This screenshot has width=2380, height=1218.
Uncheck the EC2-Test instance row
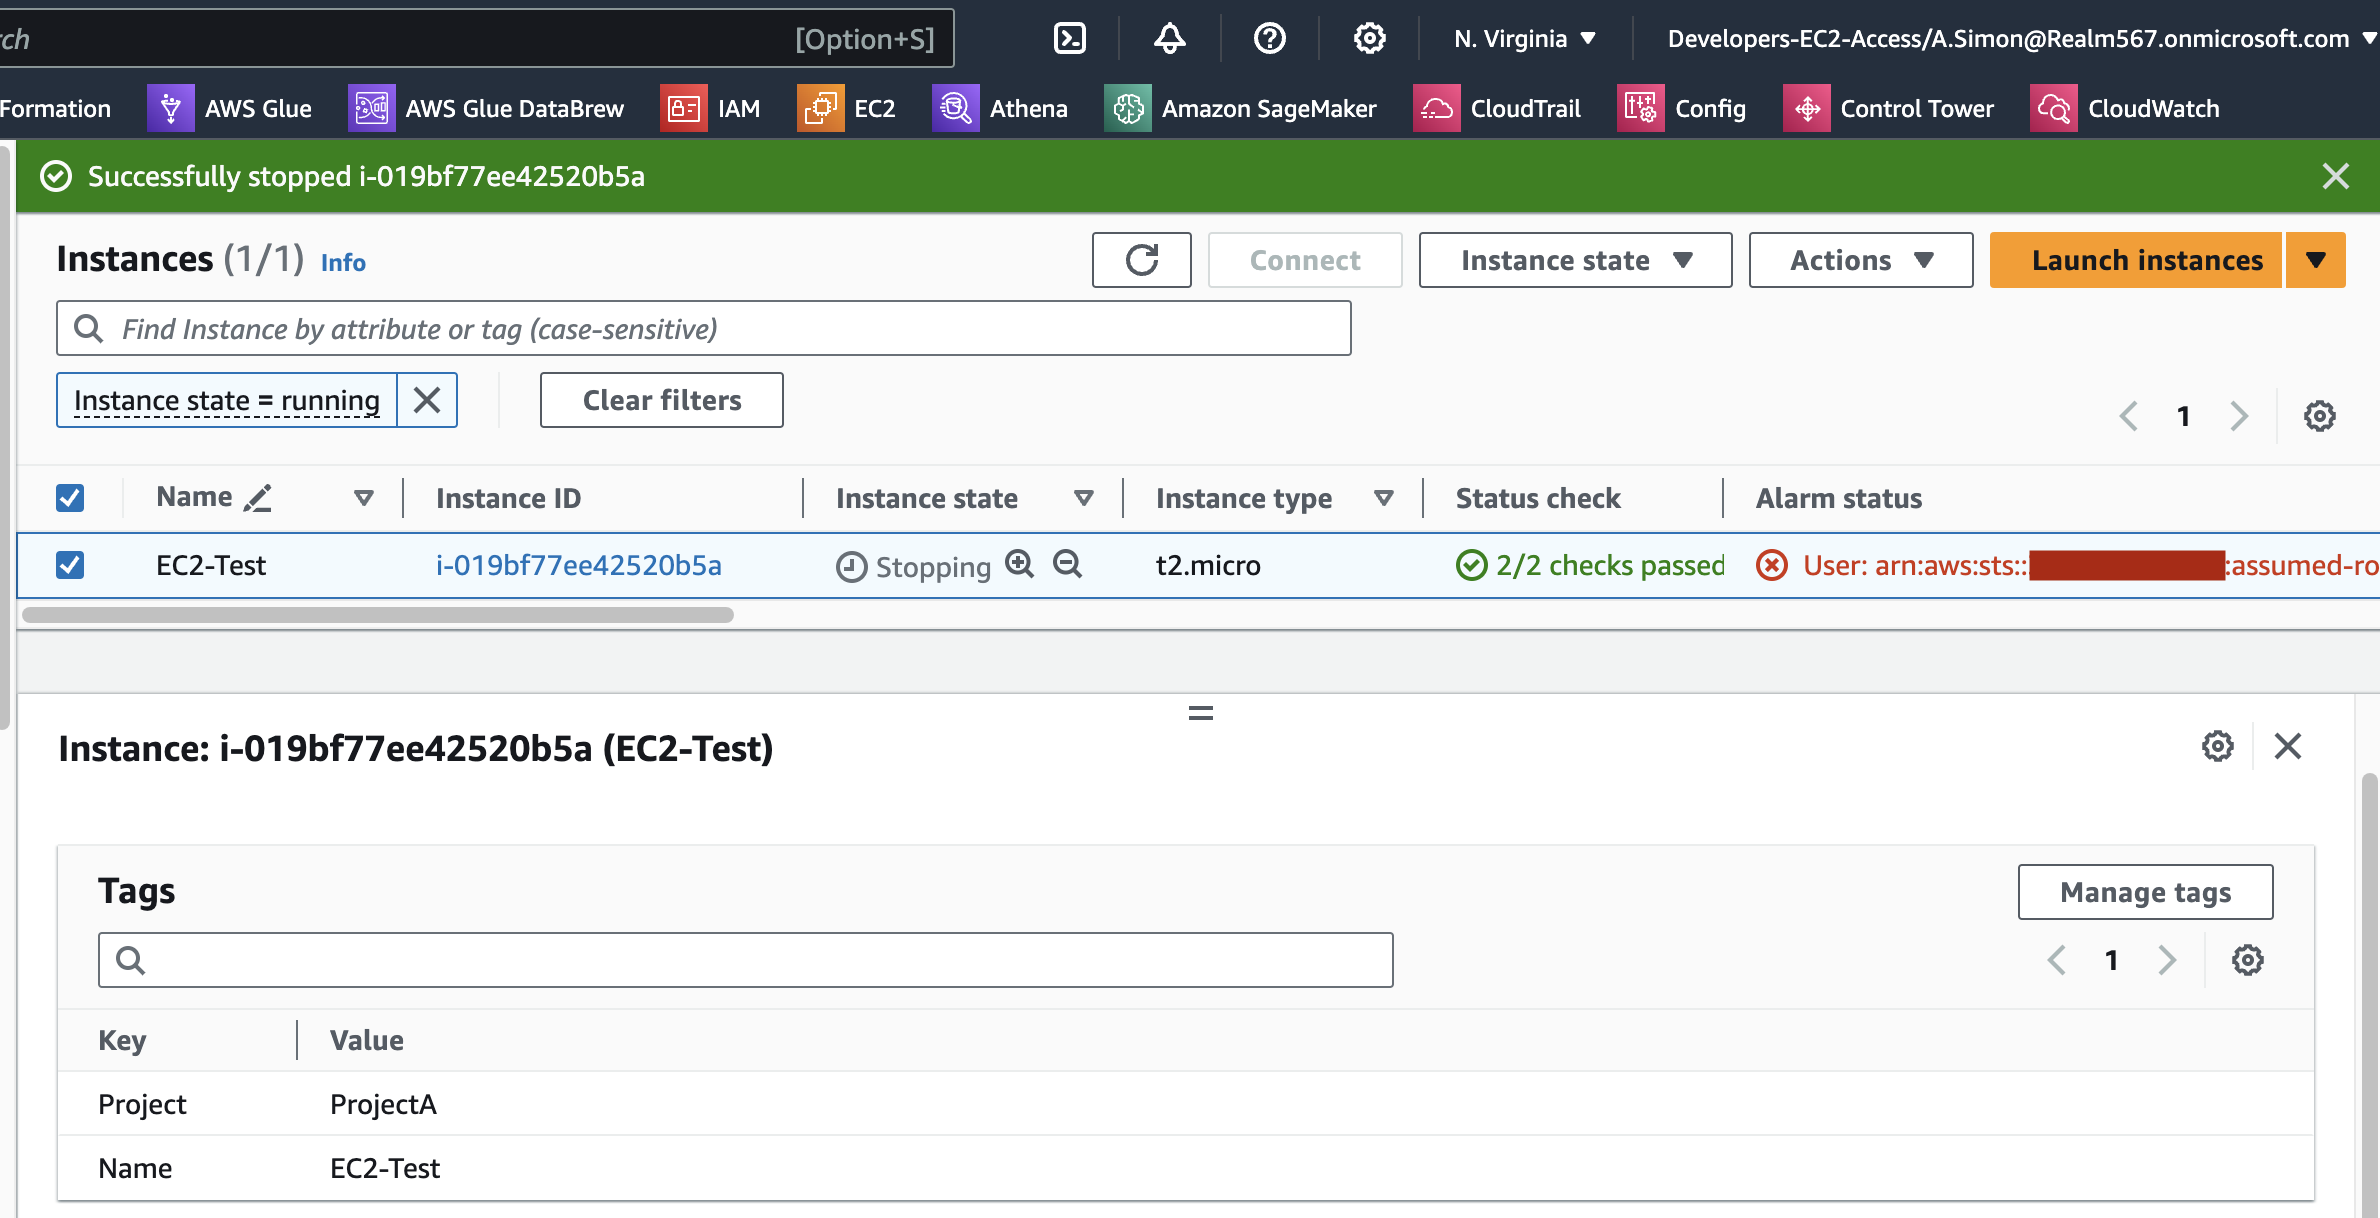70,565
